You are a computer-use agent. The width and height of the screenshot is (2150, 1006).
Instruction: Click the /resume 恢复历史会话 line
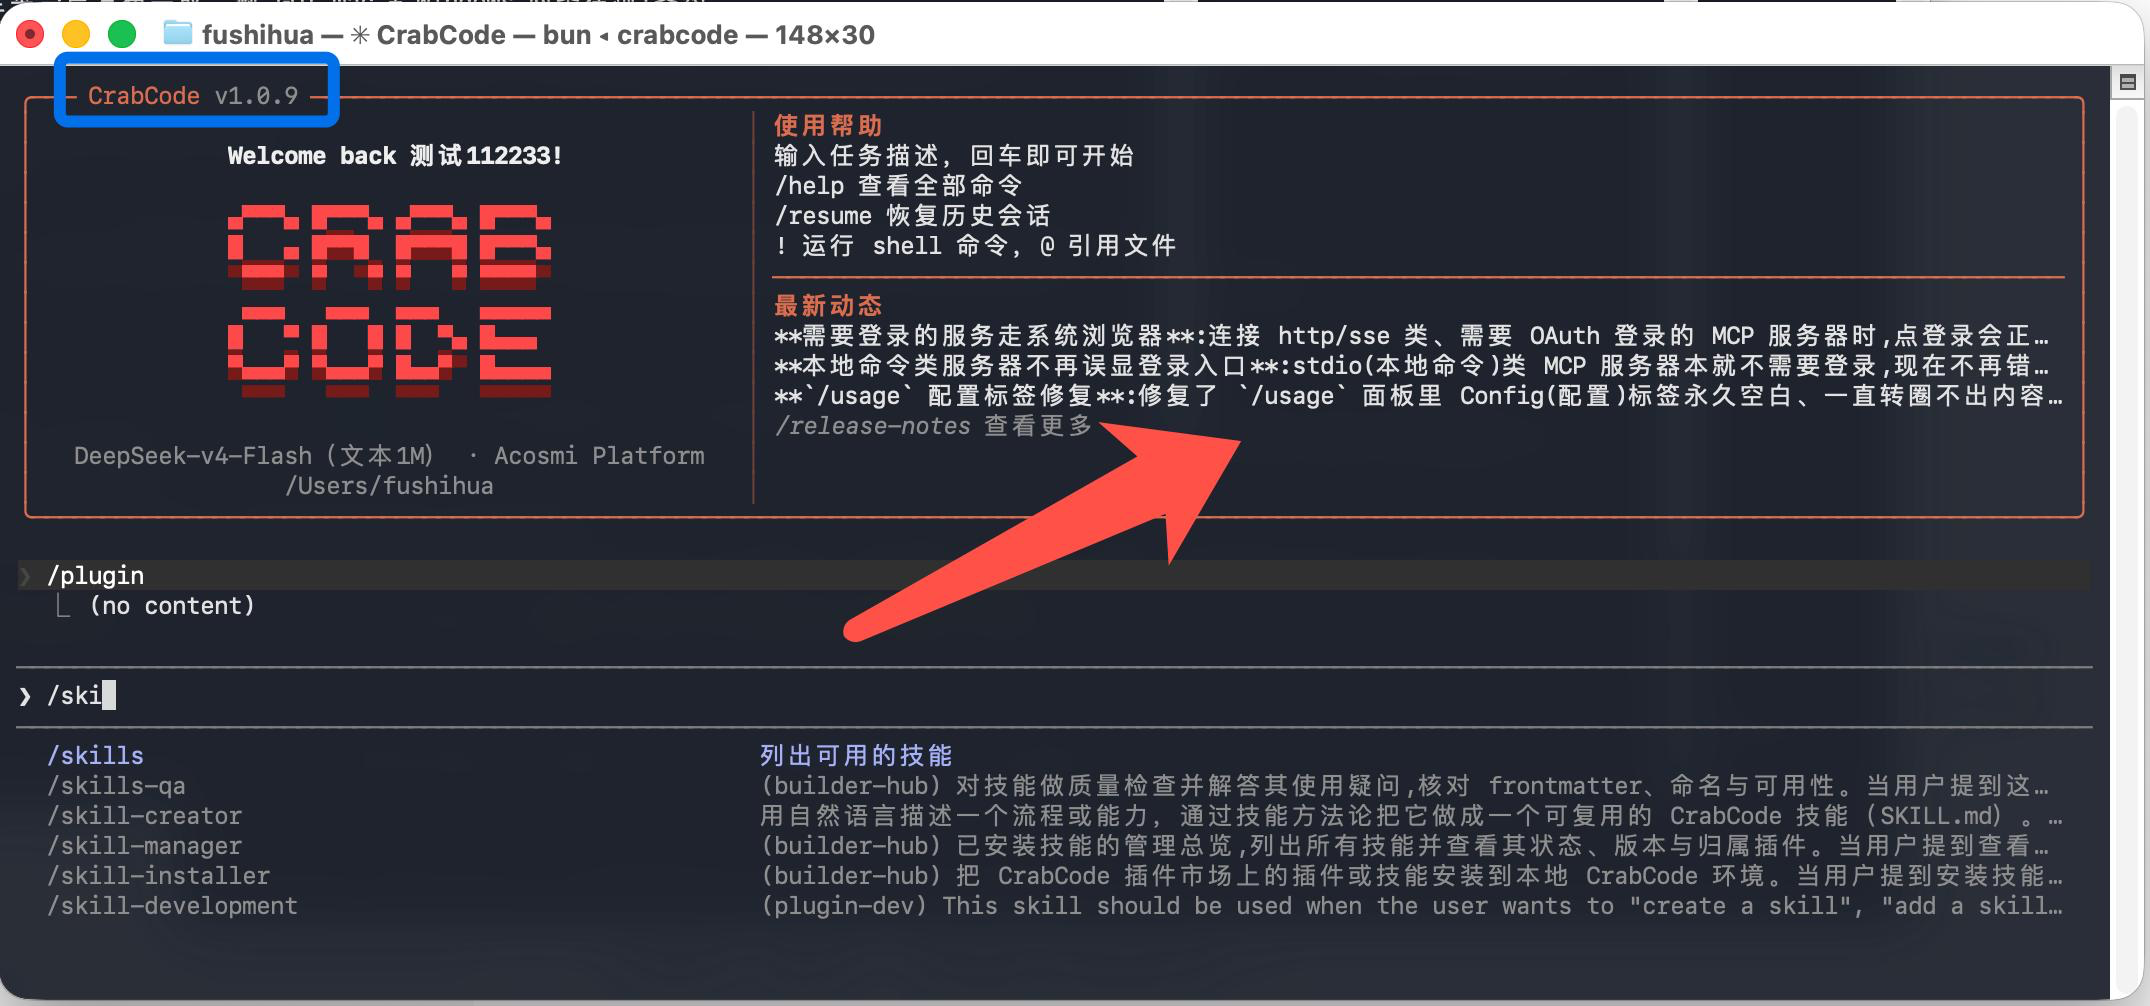point(912,216)
